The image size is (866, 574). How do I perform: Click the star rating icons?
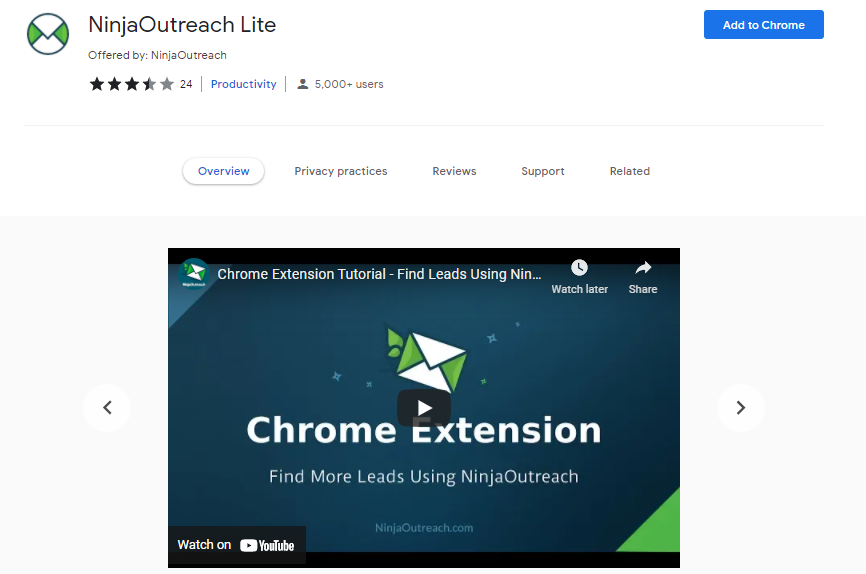coord(131,84)
